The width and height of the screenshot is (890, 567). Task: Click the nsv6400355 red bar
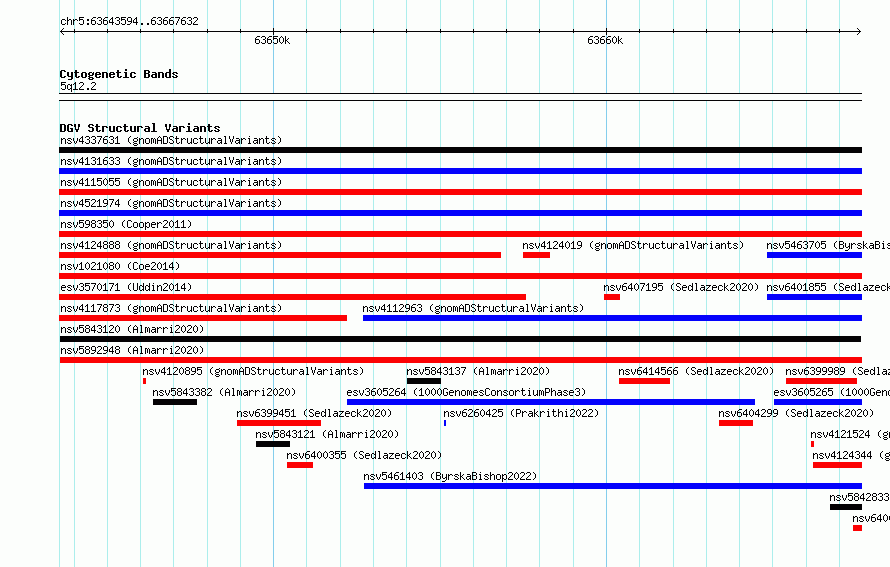300,465
